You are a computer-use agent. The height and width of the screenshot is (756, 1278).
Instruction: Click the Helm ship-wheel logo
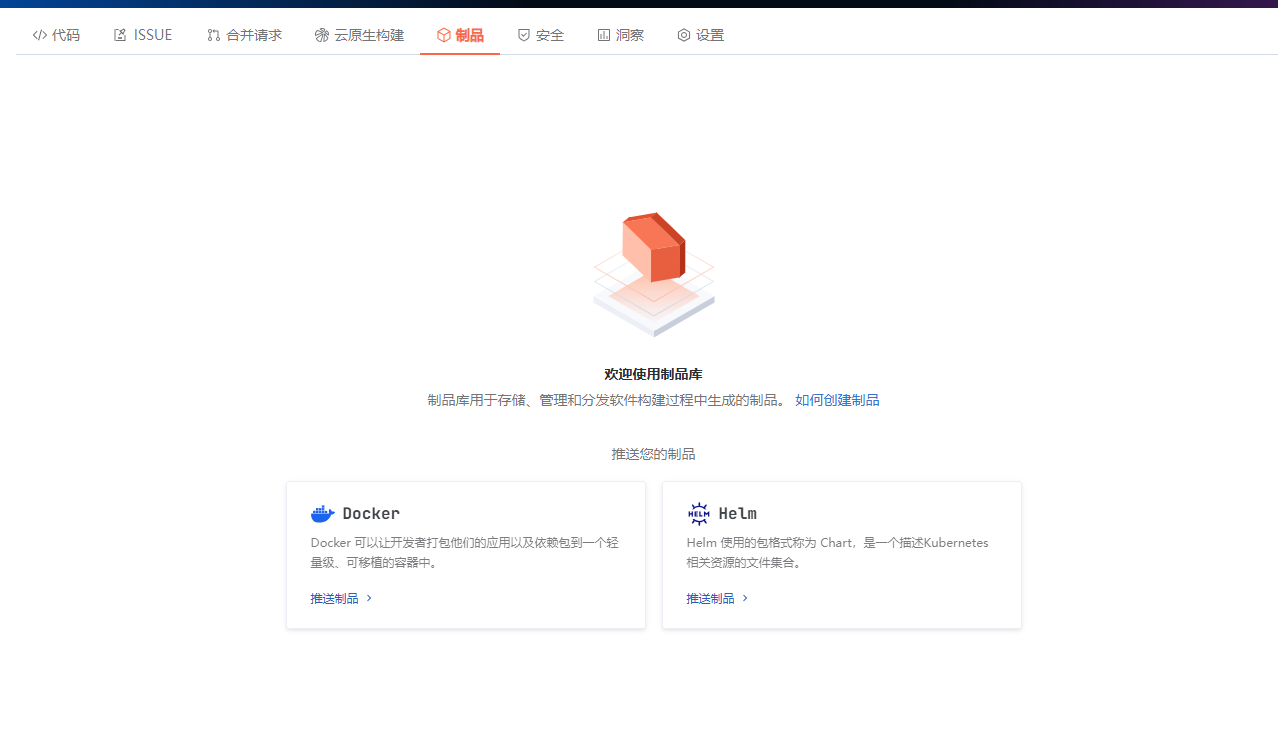click(698, 514)
